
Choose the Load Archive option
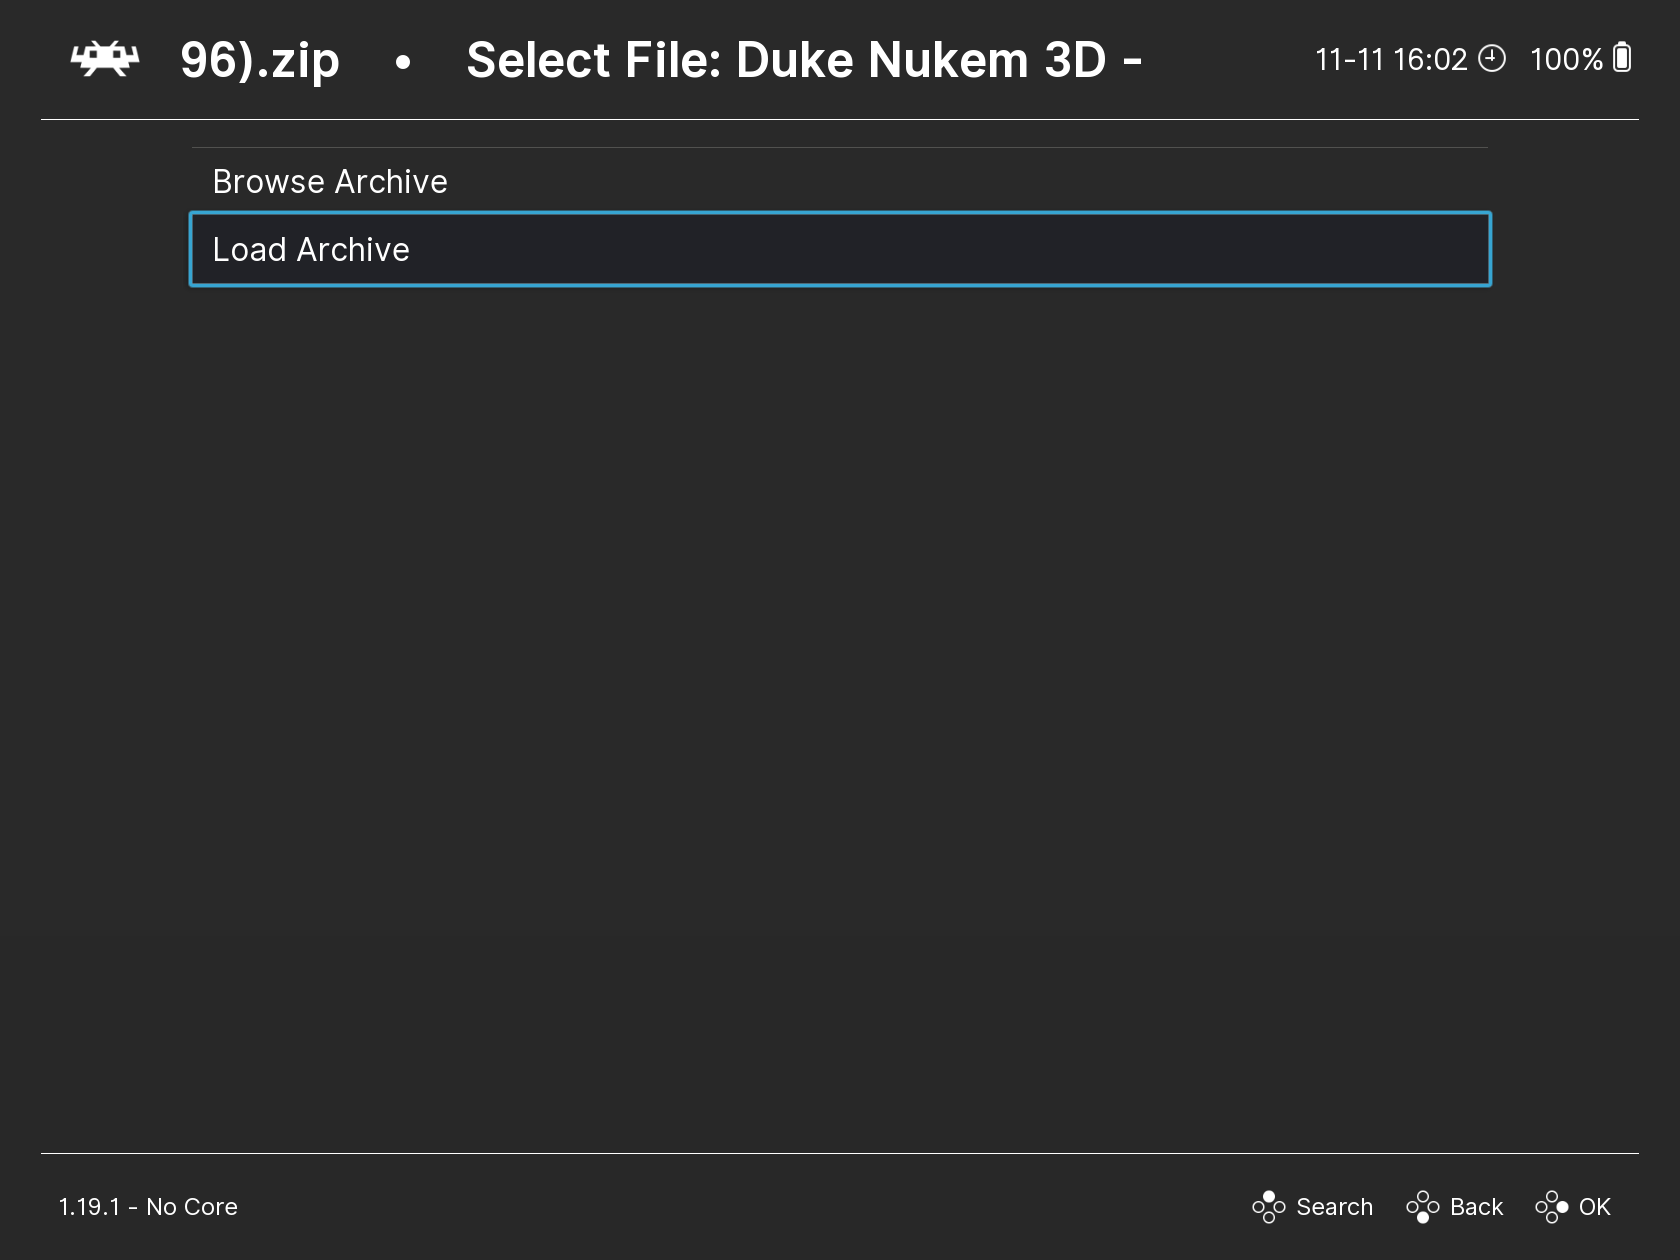pos(840,249)
